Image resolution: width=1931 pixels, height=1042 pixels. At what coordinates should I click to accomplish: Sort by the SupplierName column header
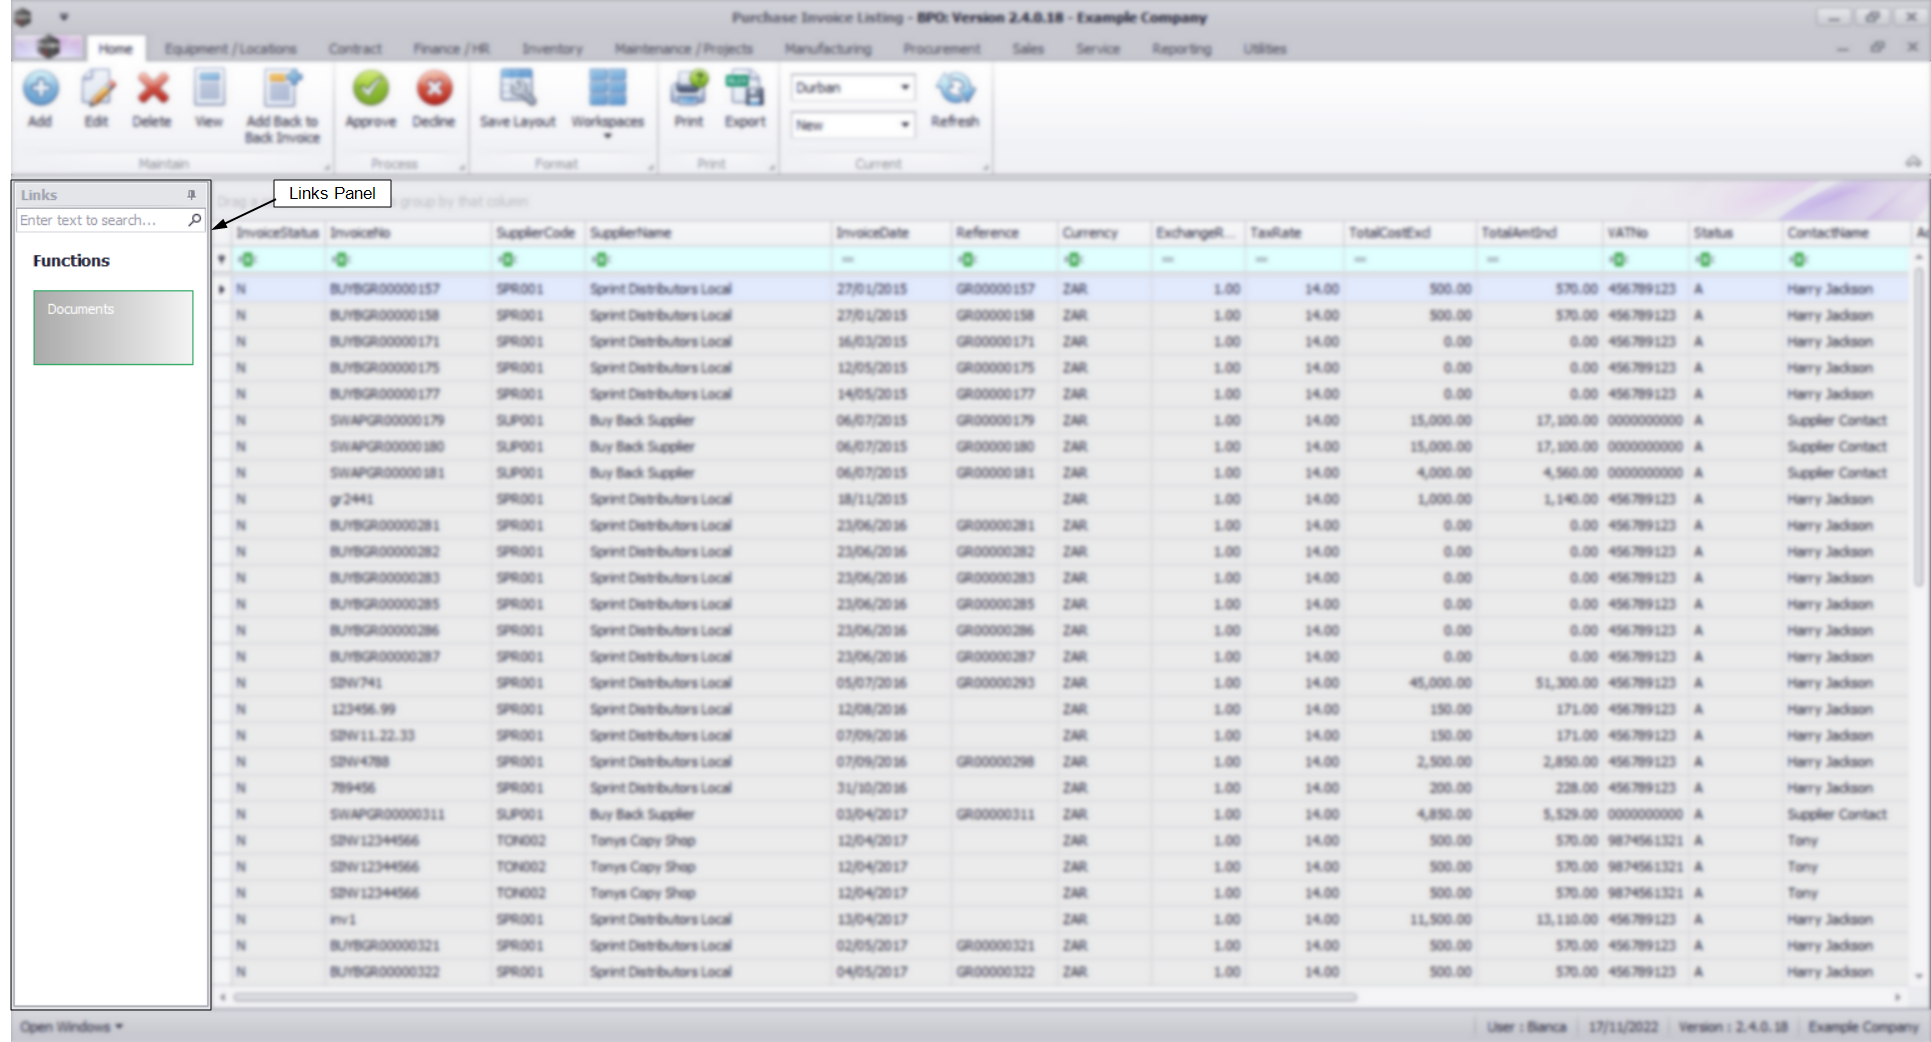pos(708,233)
